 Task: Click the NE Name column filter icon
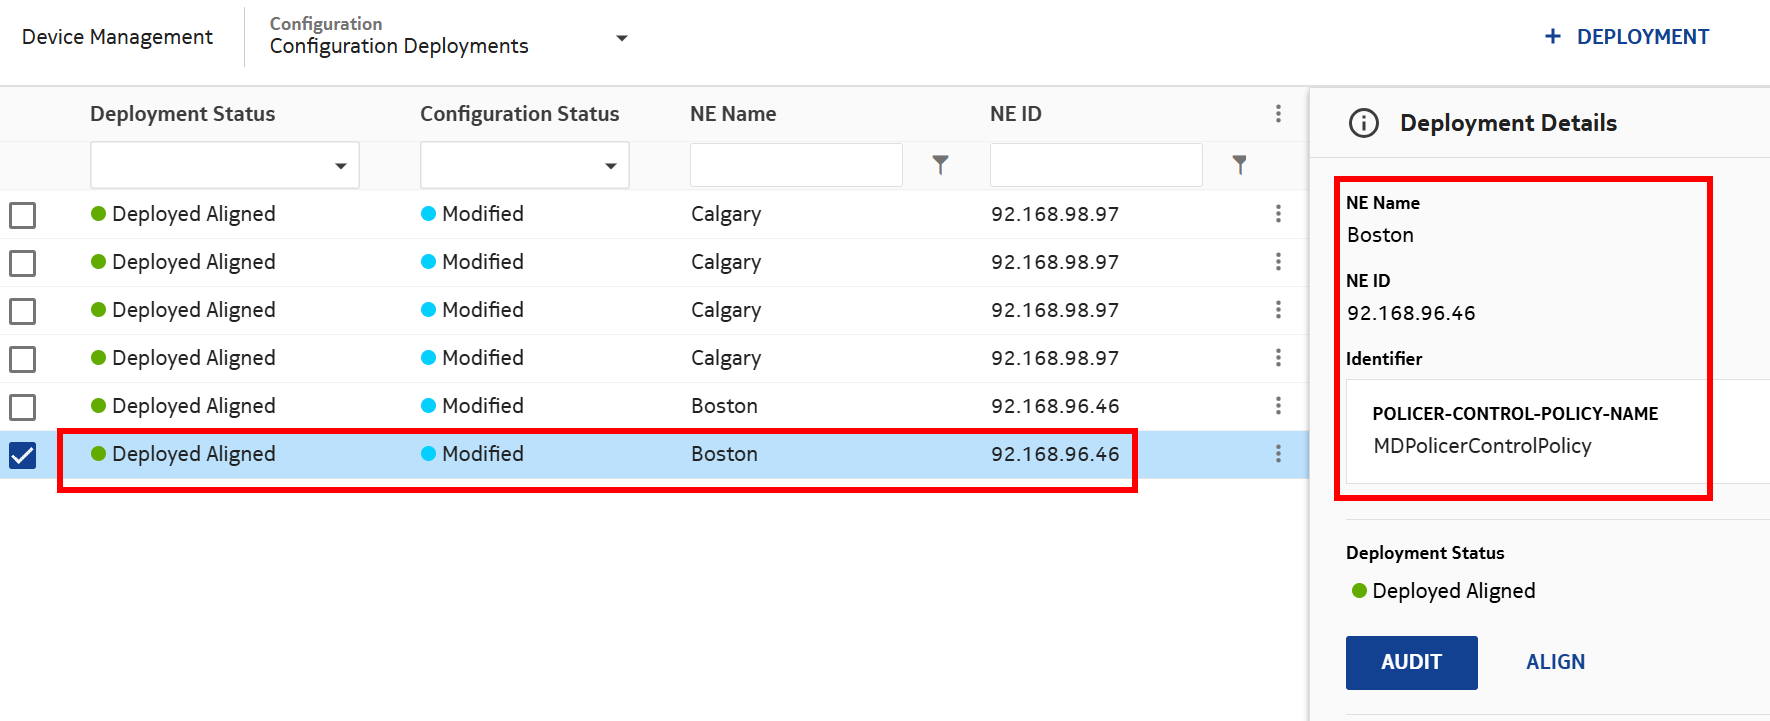(x=940, y=165)
